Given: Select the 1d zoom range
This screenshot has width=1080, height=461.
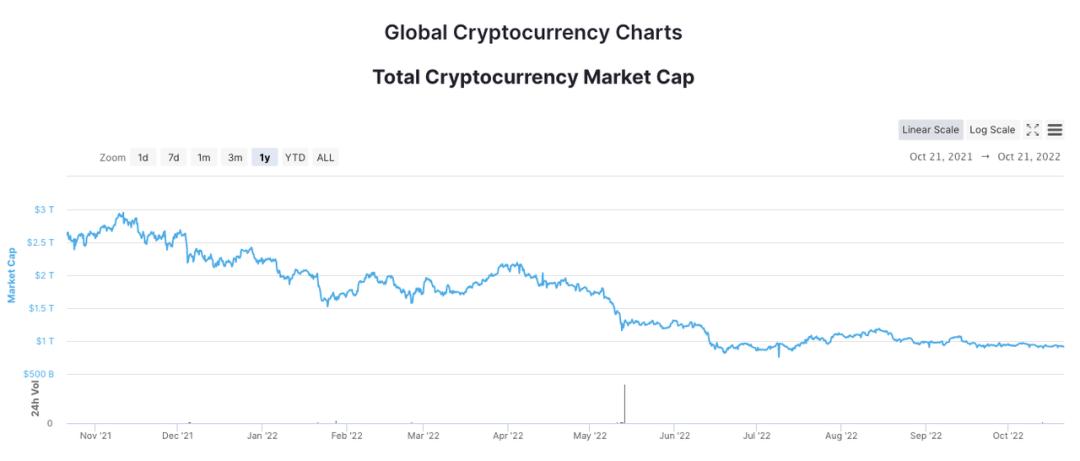Looking at the screenshot, I should tap(143, 157).
